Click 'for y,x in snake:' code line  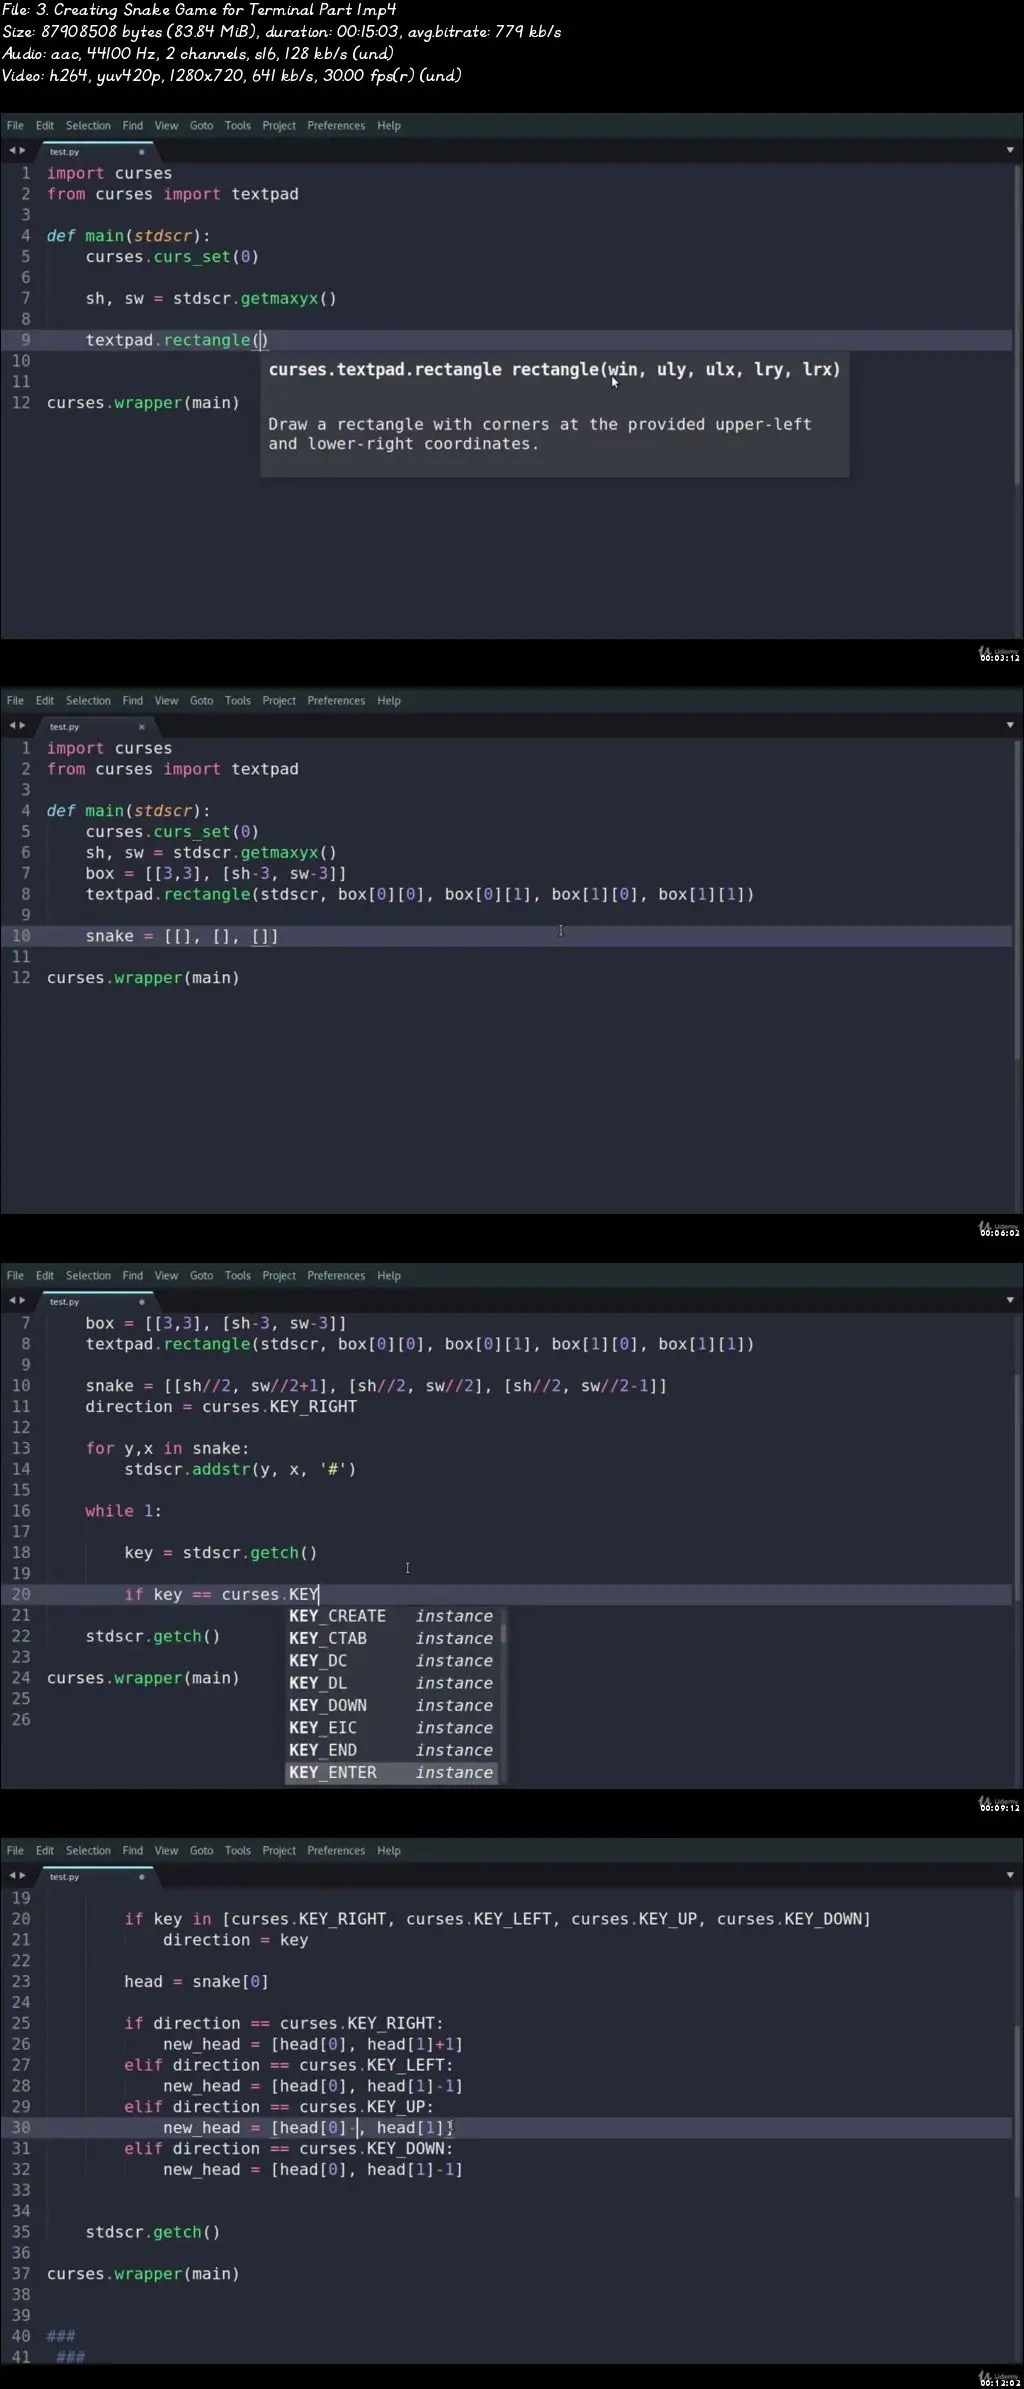[167, 1449]
